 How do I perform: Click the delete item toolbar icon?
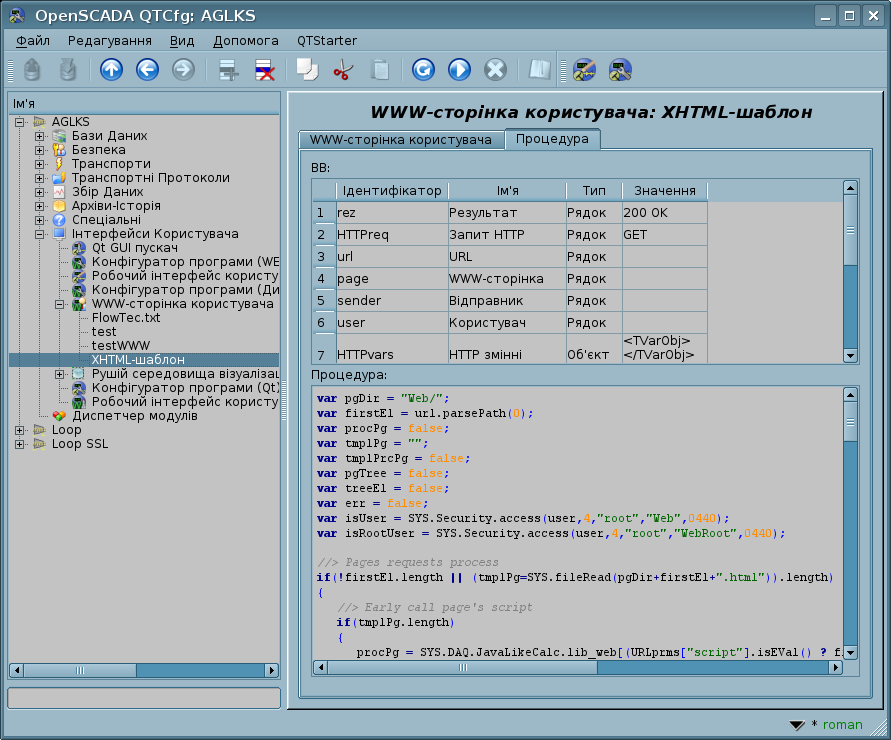(x=265, y=70)
